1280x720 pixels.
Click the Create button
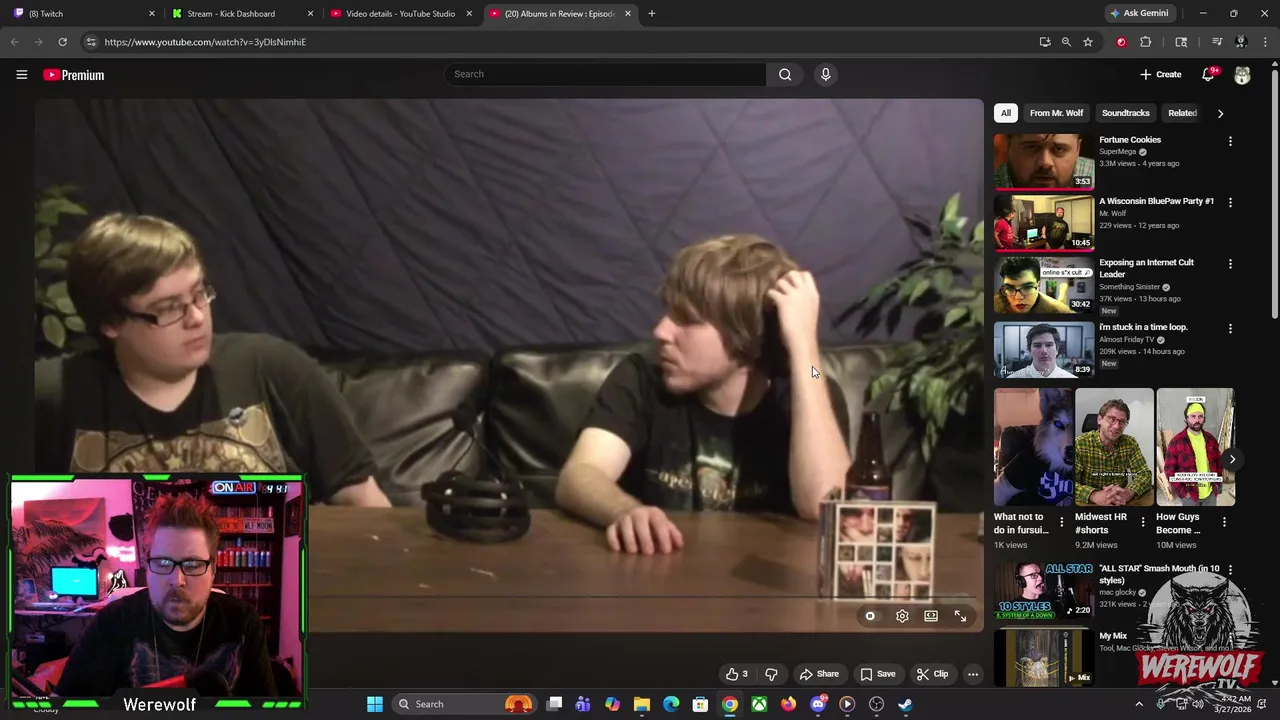(1161, 74)
